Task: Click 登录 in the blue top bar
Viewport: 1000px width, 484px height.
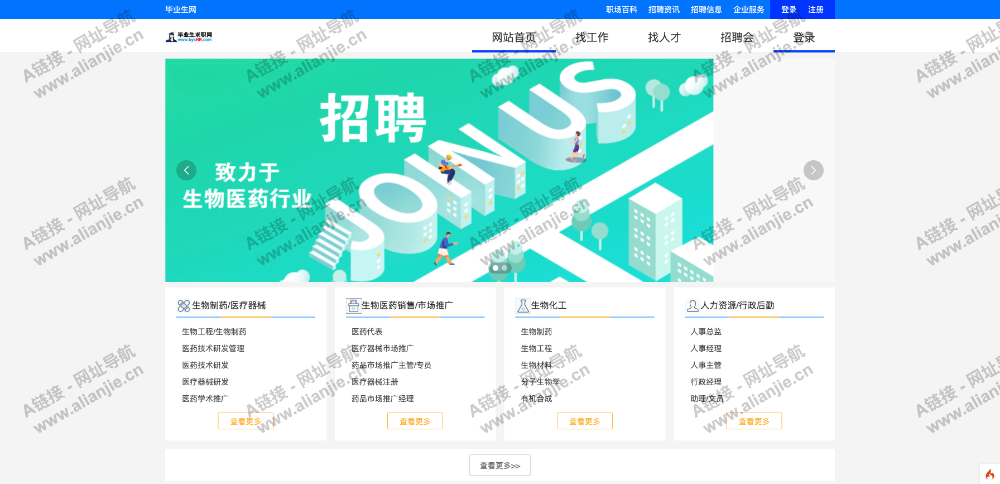Action: pyautogui.click(x=789, y=10)
